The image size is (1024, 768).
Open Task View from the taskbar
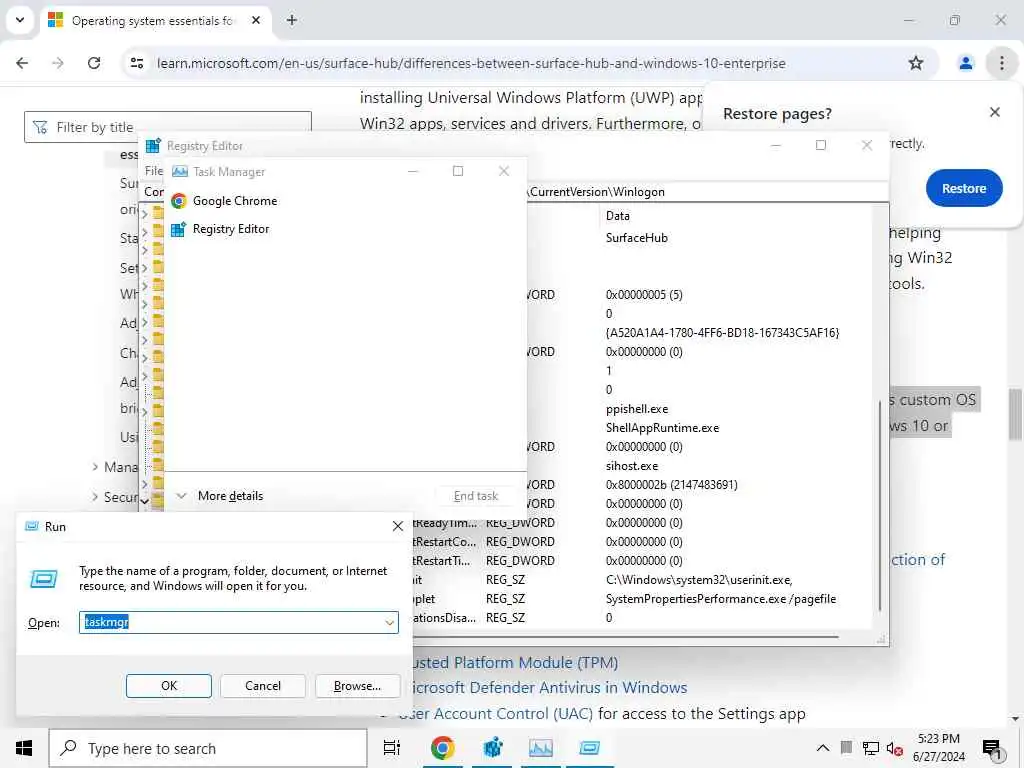tap(392, 748)
